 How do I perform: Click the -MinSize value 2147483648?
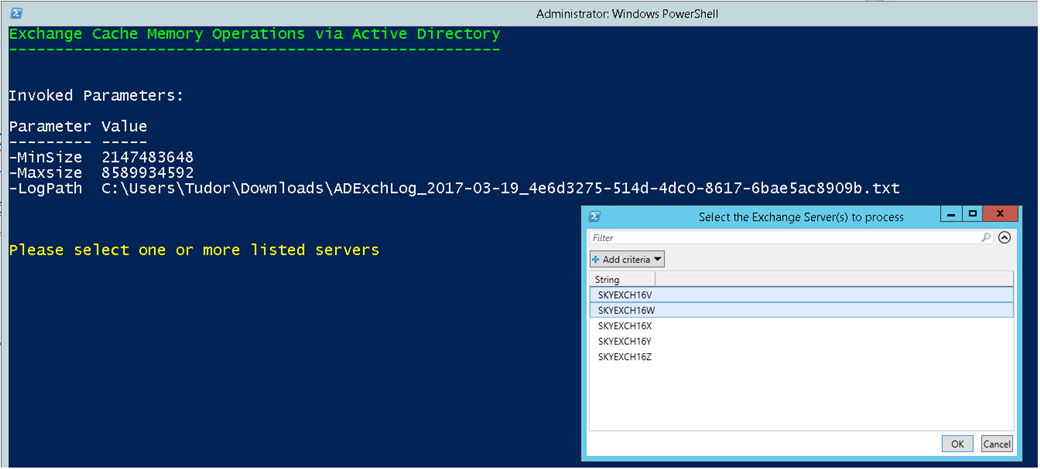(x=148, y=157)
